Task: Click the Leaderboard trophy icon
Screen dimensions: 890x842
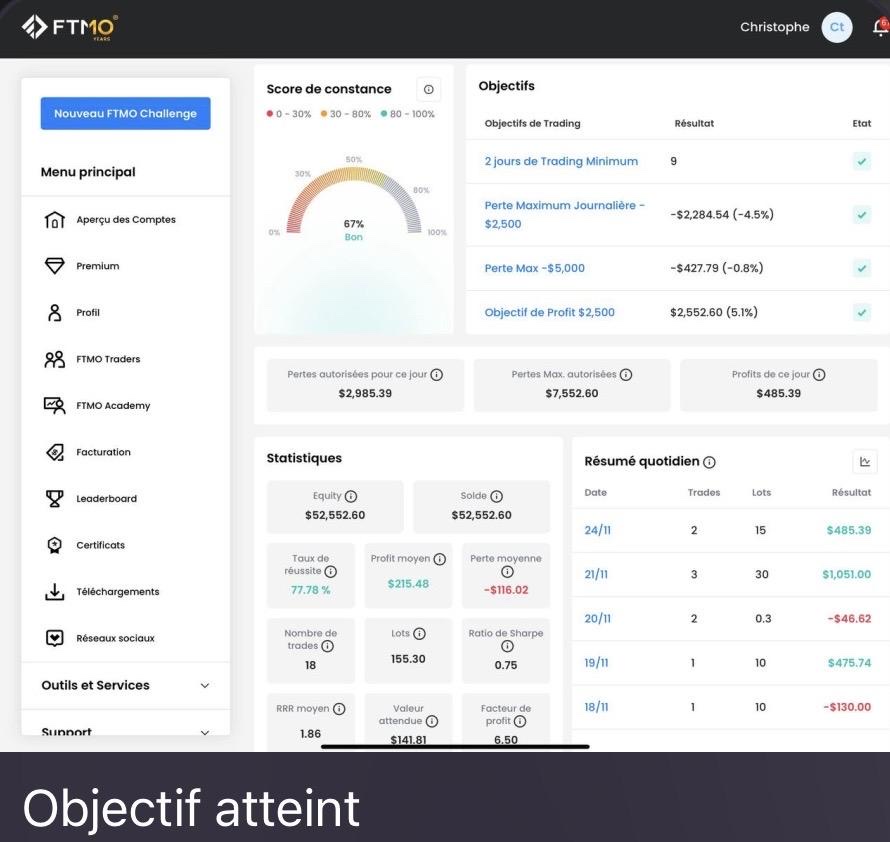Action: pyautogui.click(x=54, y=499)
